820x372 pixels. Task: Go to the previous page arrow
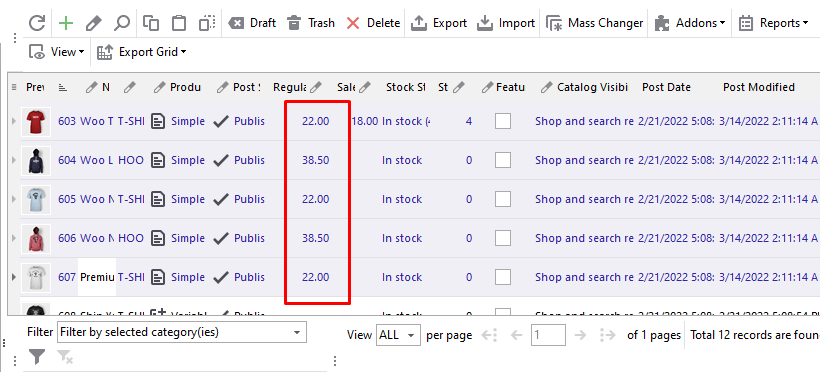[517, 335]
